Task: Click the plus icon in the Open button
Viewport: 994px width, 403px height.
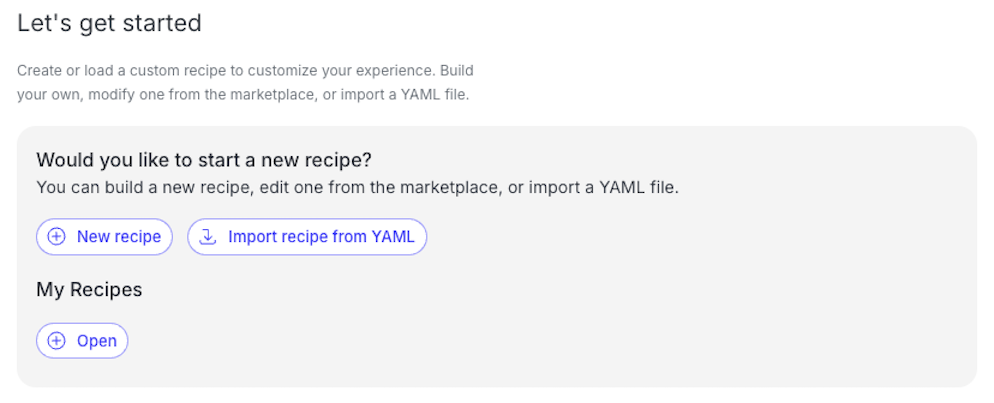Action: 57,341
